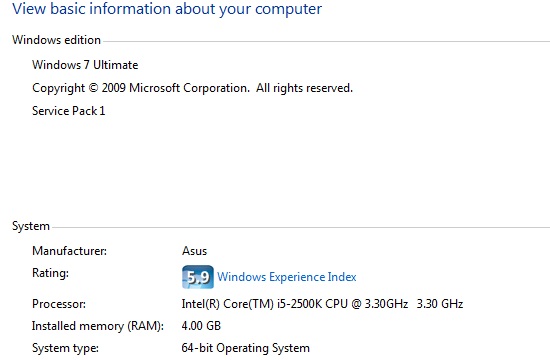Open the Windows Experience Index link
550x360 pixels.
(x=287, y=277)
